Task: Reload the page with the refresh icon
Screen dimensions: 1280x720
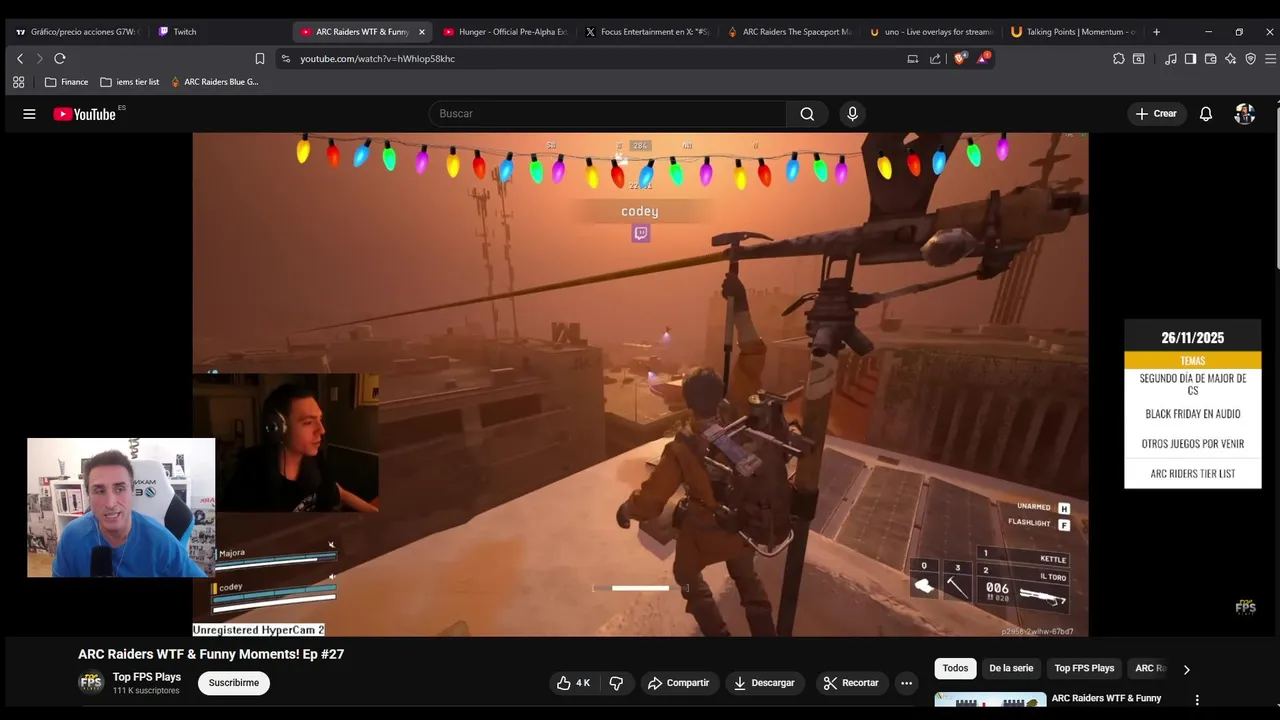Action: (60, 59)
